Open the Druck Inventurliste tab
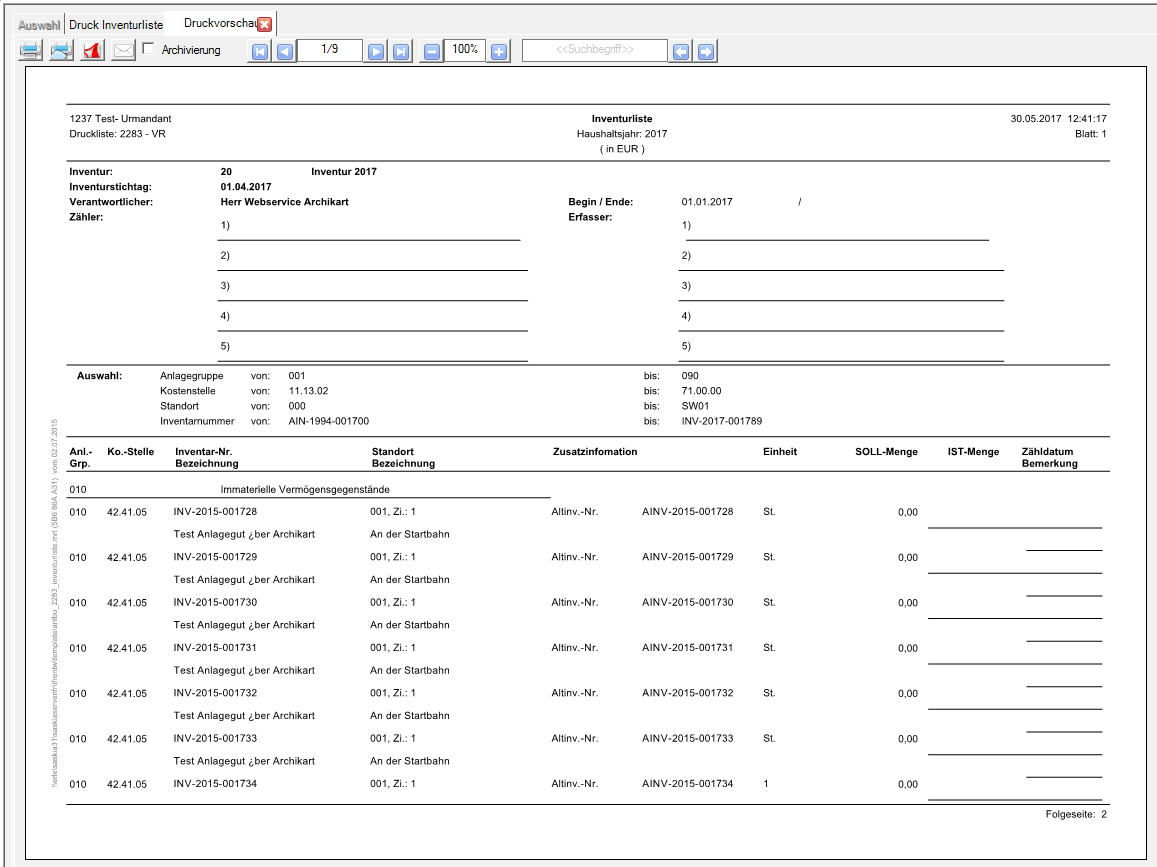 click(116, 24)
